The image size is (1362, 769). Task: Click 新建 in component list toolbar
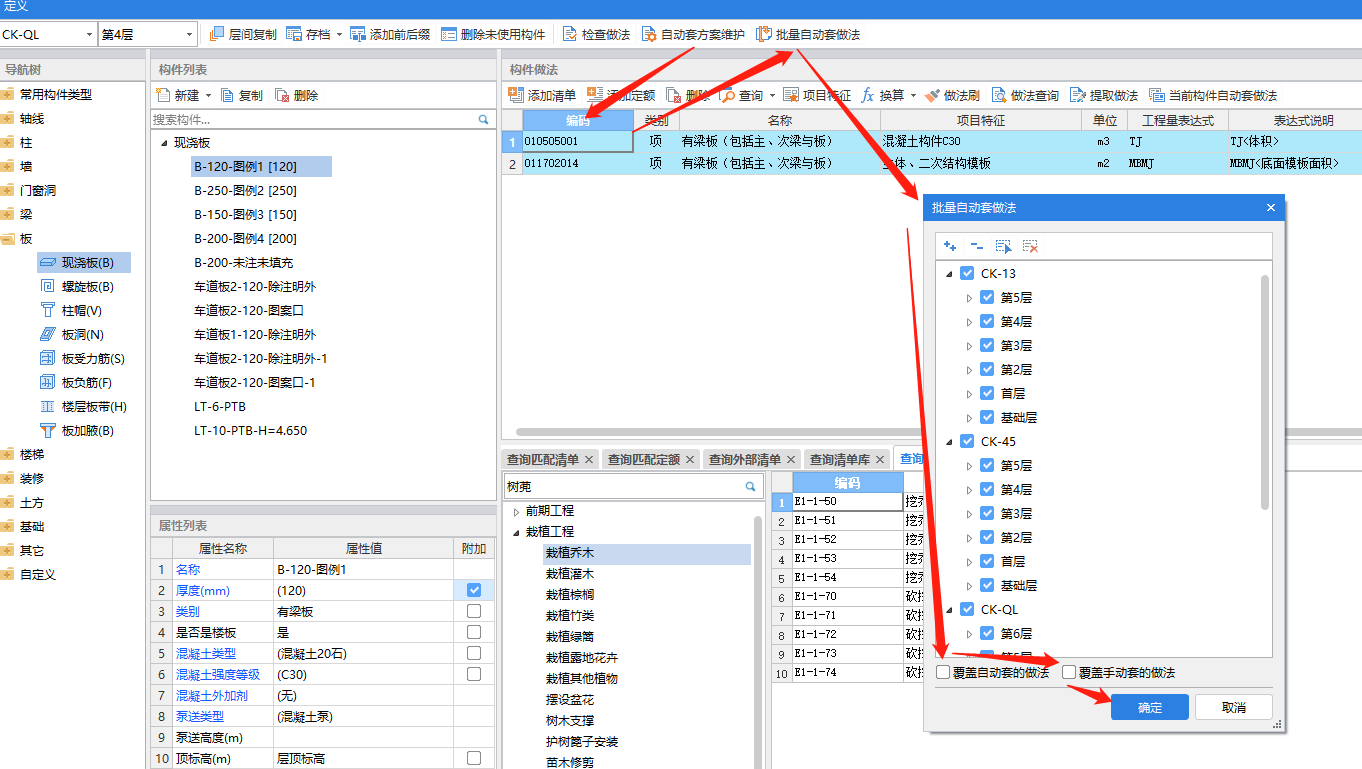(179, 95)
